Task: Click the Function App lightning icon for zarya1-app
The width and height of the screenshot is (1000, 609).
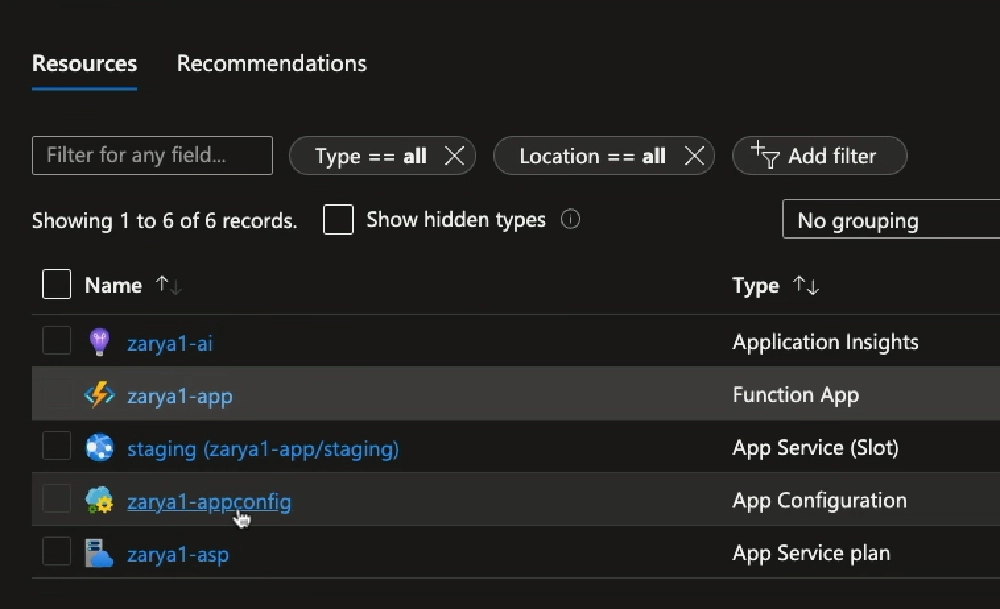Action: coord(99,395)
